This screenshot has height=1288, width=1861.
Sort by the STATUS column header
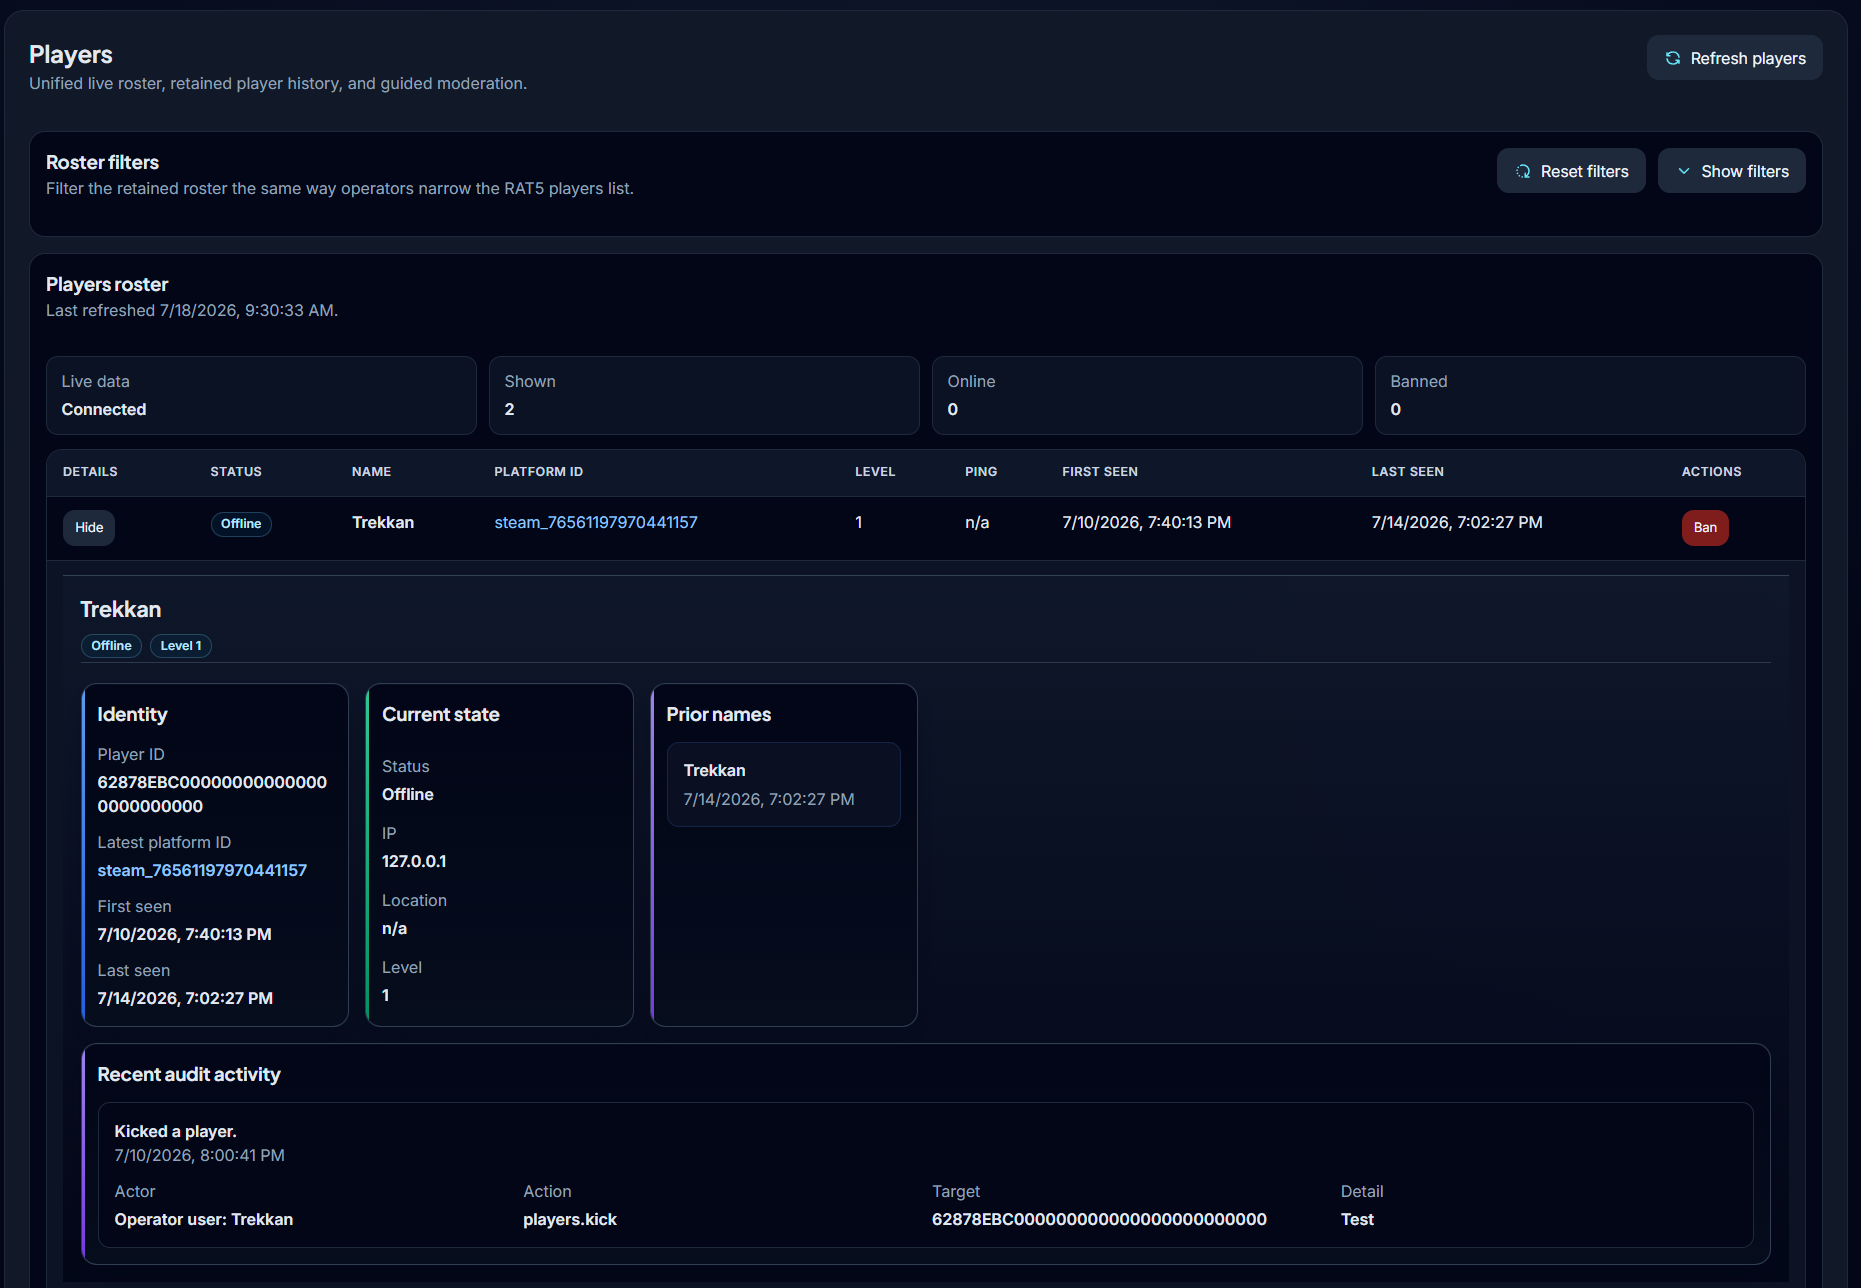(x=236, y=471)
